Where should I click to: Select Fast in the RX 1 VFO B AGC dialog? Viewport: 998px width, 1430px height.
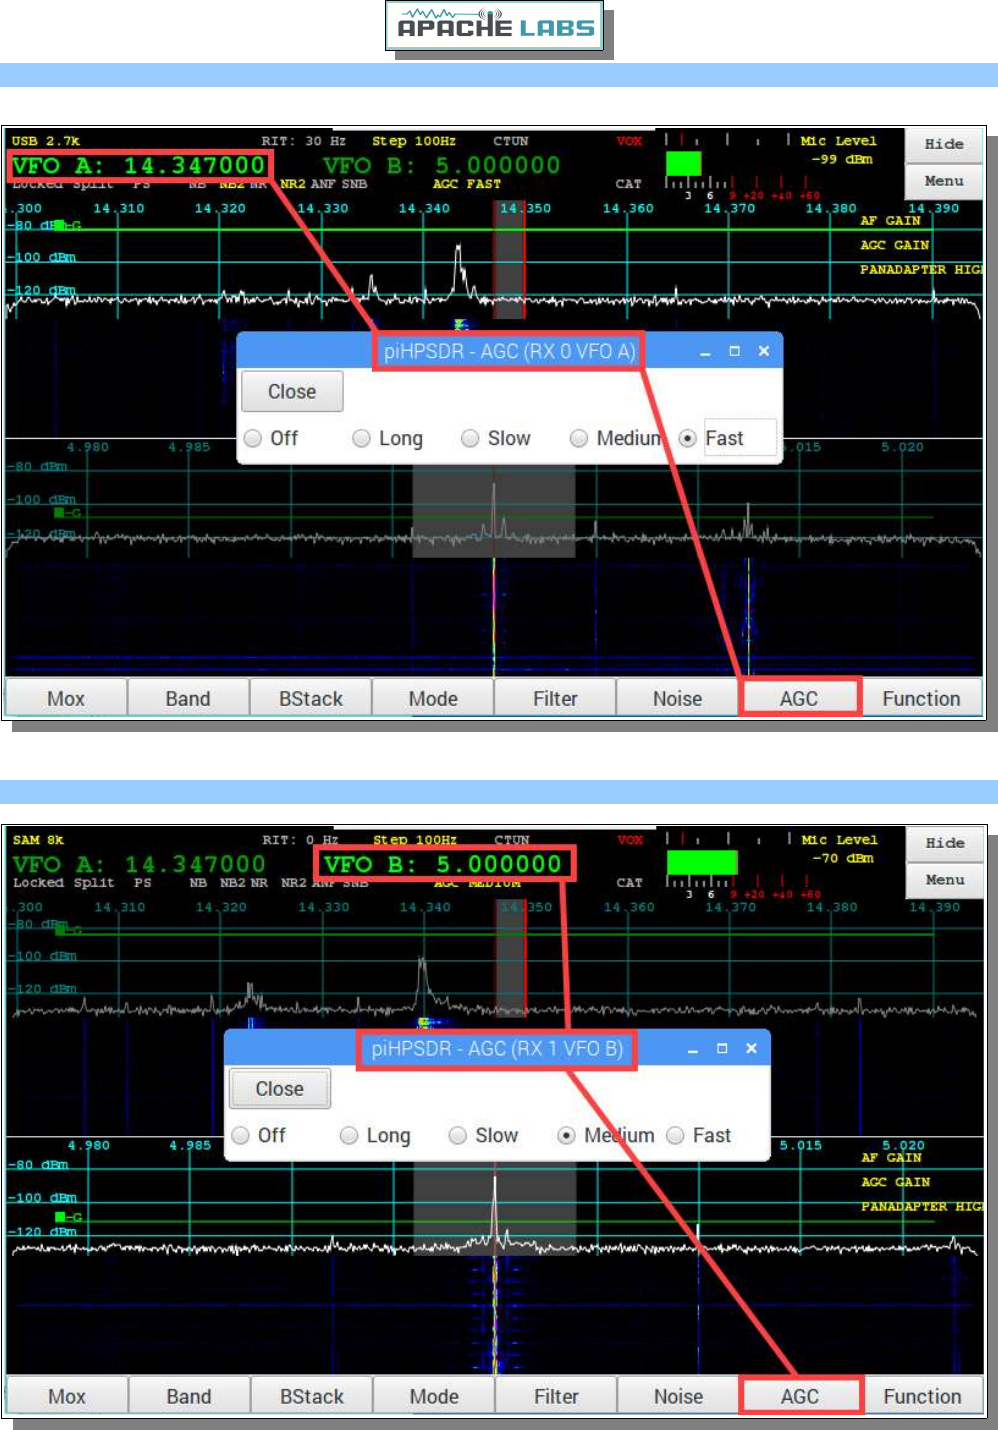point(699,1135)
